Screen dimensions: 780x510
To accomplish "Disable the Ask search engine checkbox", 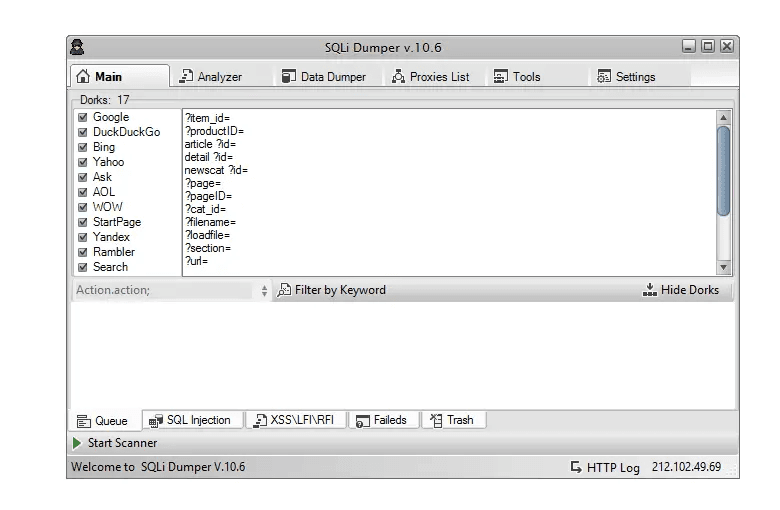I will click(x=83, y=177).
